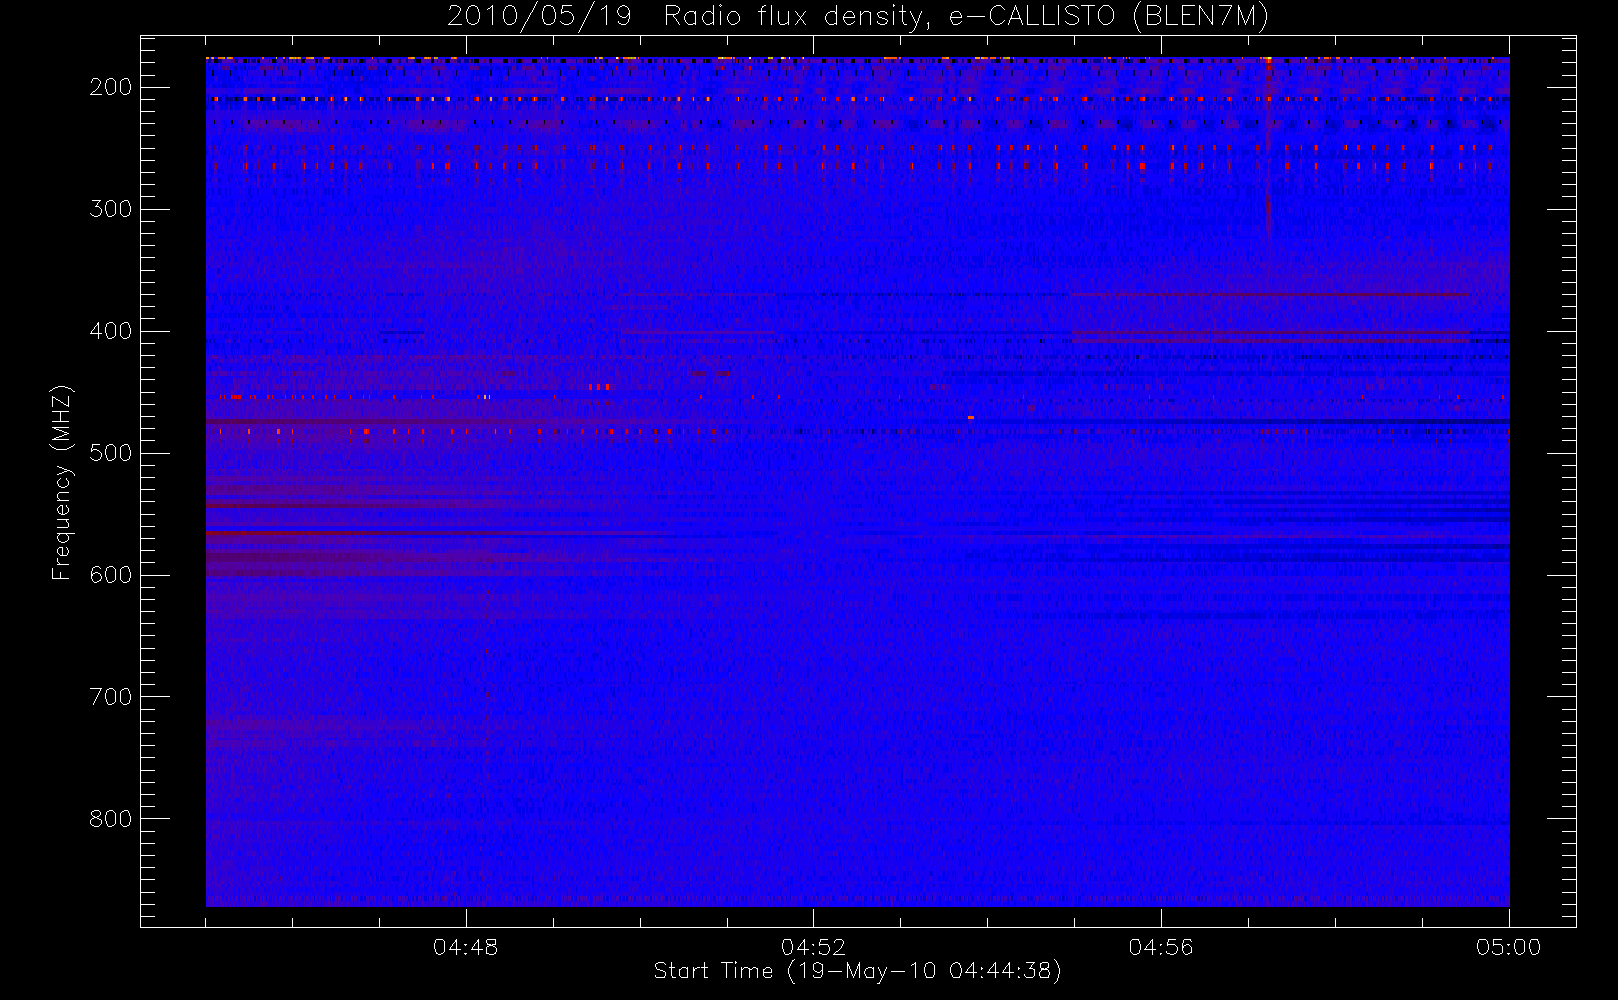Select the 700 frequency tick label
This screenshot has width=1618, height=1000.
click(110, 698)
